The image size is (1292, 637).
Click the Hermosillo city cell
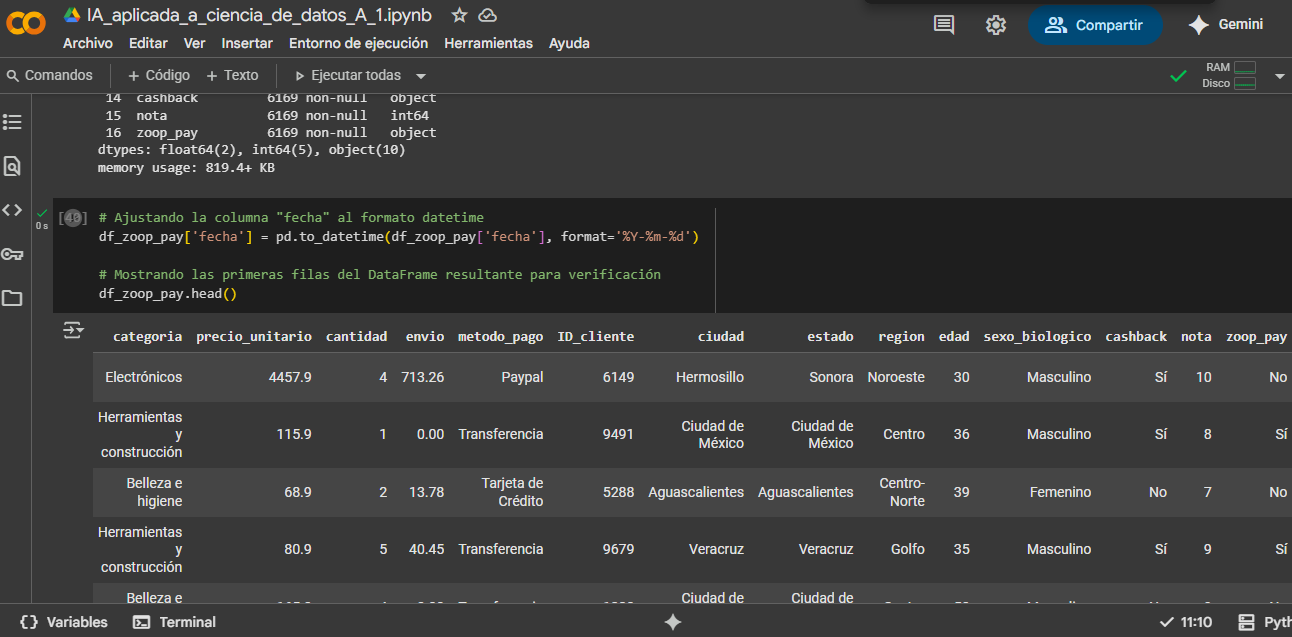coord(710,377)
